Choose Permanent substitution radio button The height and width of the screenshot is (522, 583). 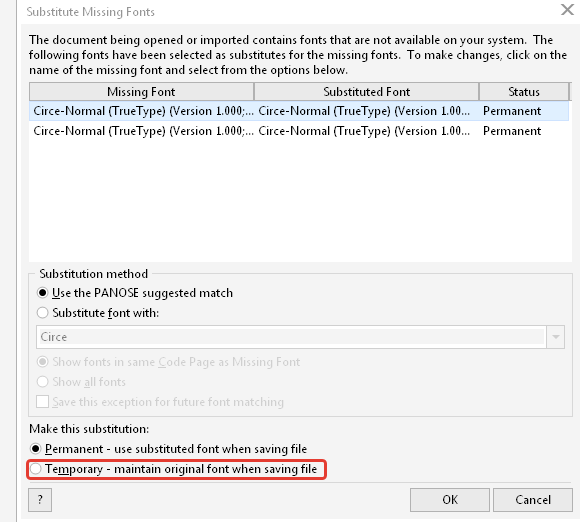click(36, 449)
